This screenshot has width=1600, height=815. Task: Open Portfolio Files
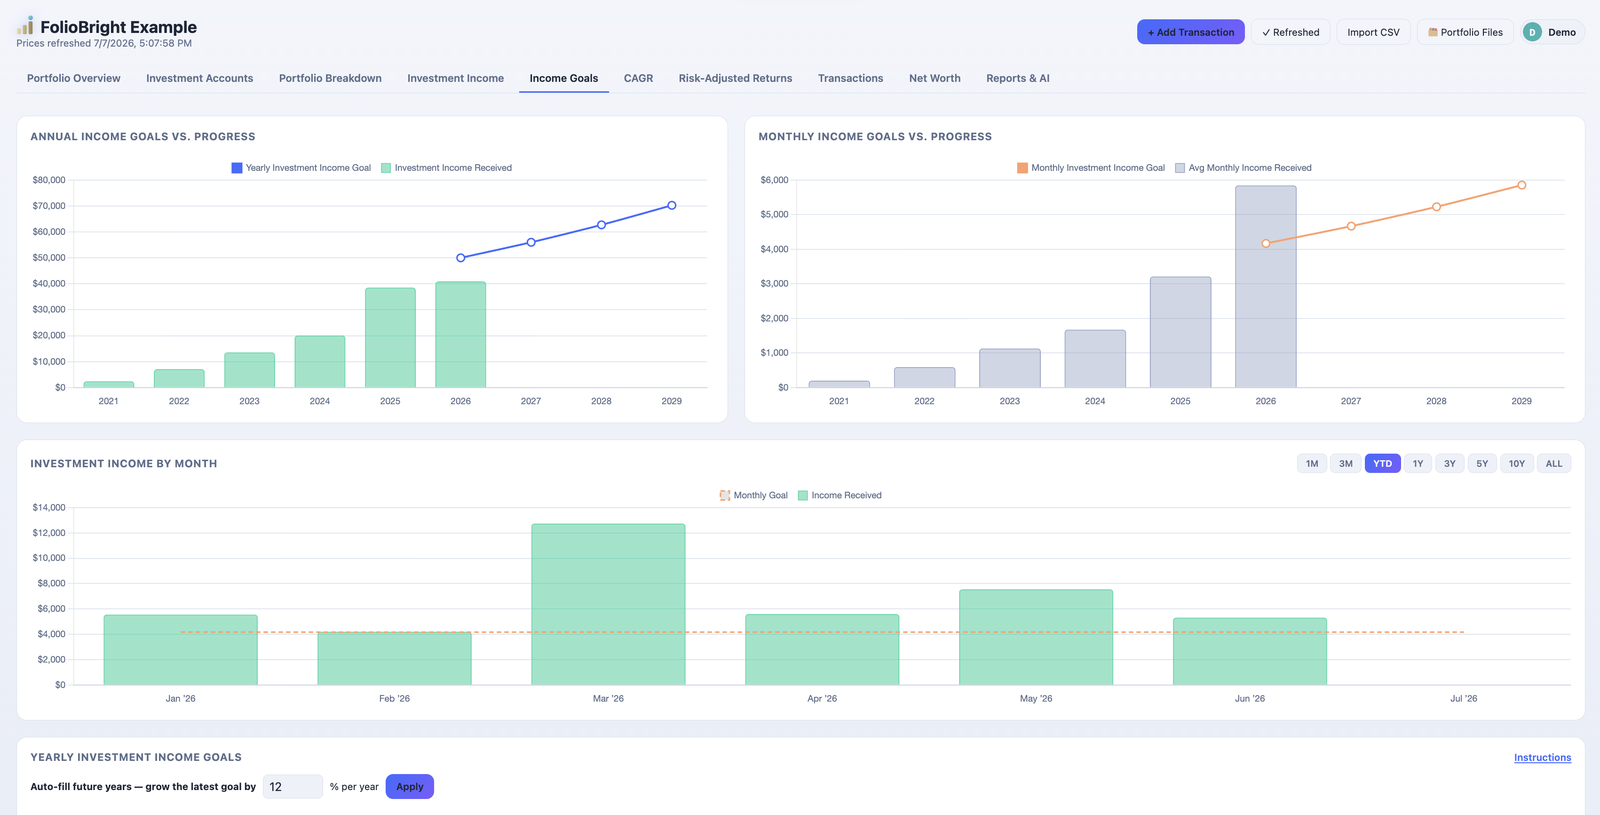[x=1465, y=32]
